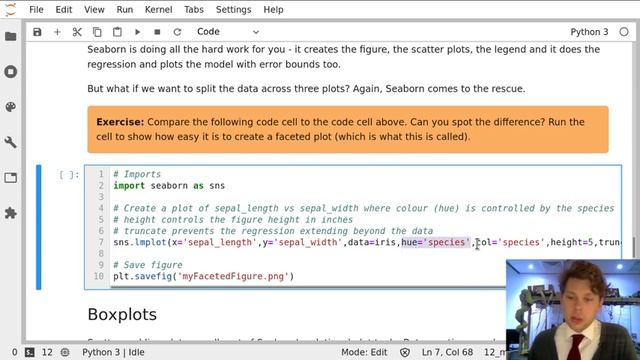Open the Commands palette sidebar icon

11,107
